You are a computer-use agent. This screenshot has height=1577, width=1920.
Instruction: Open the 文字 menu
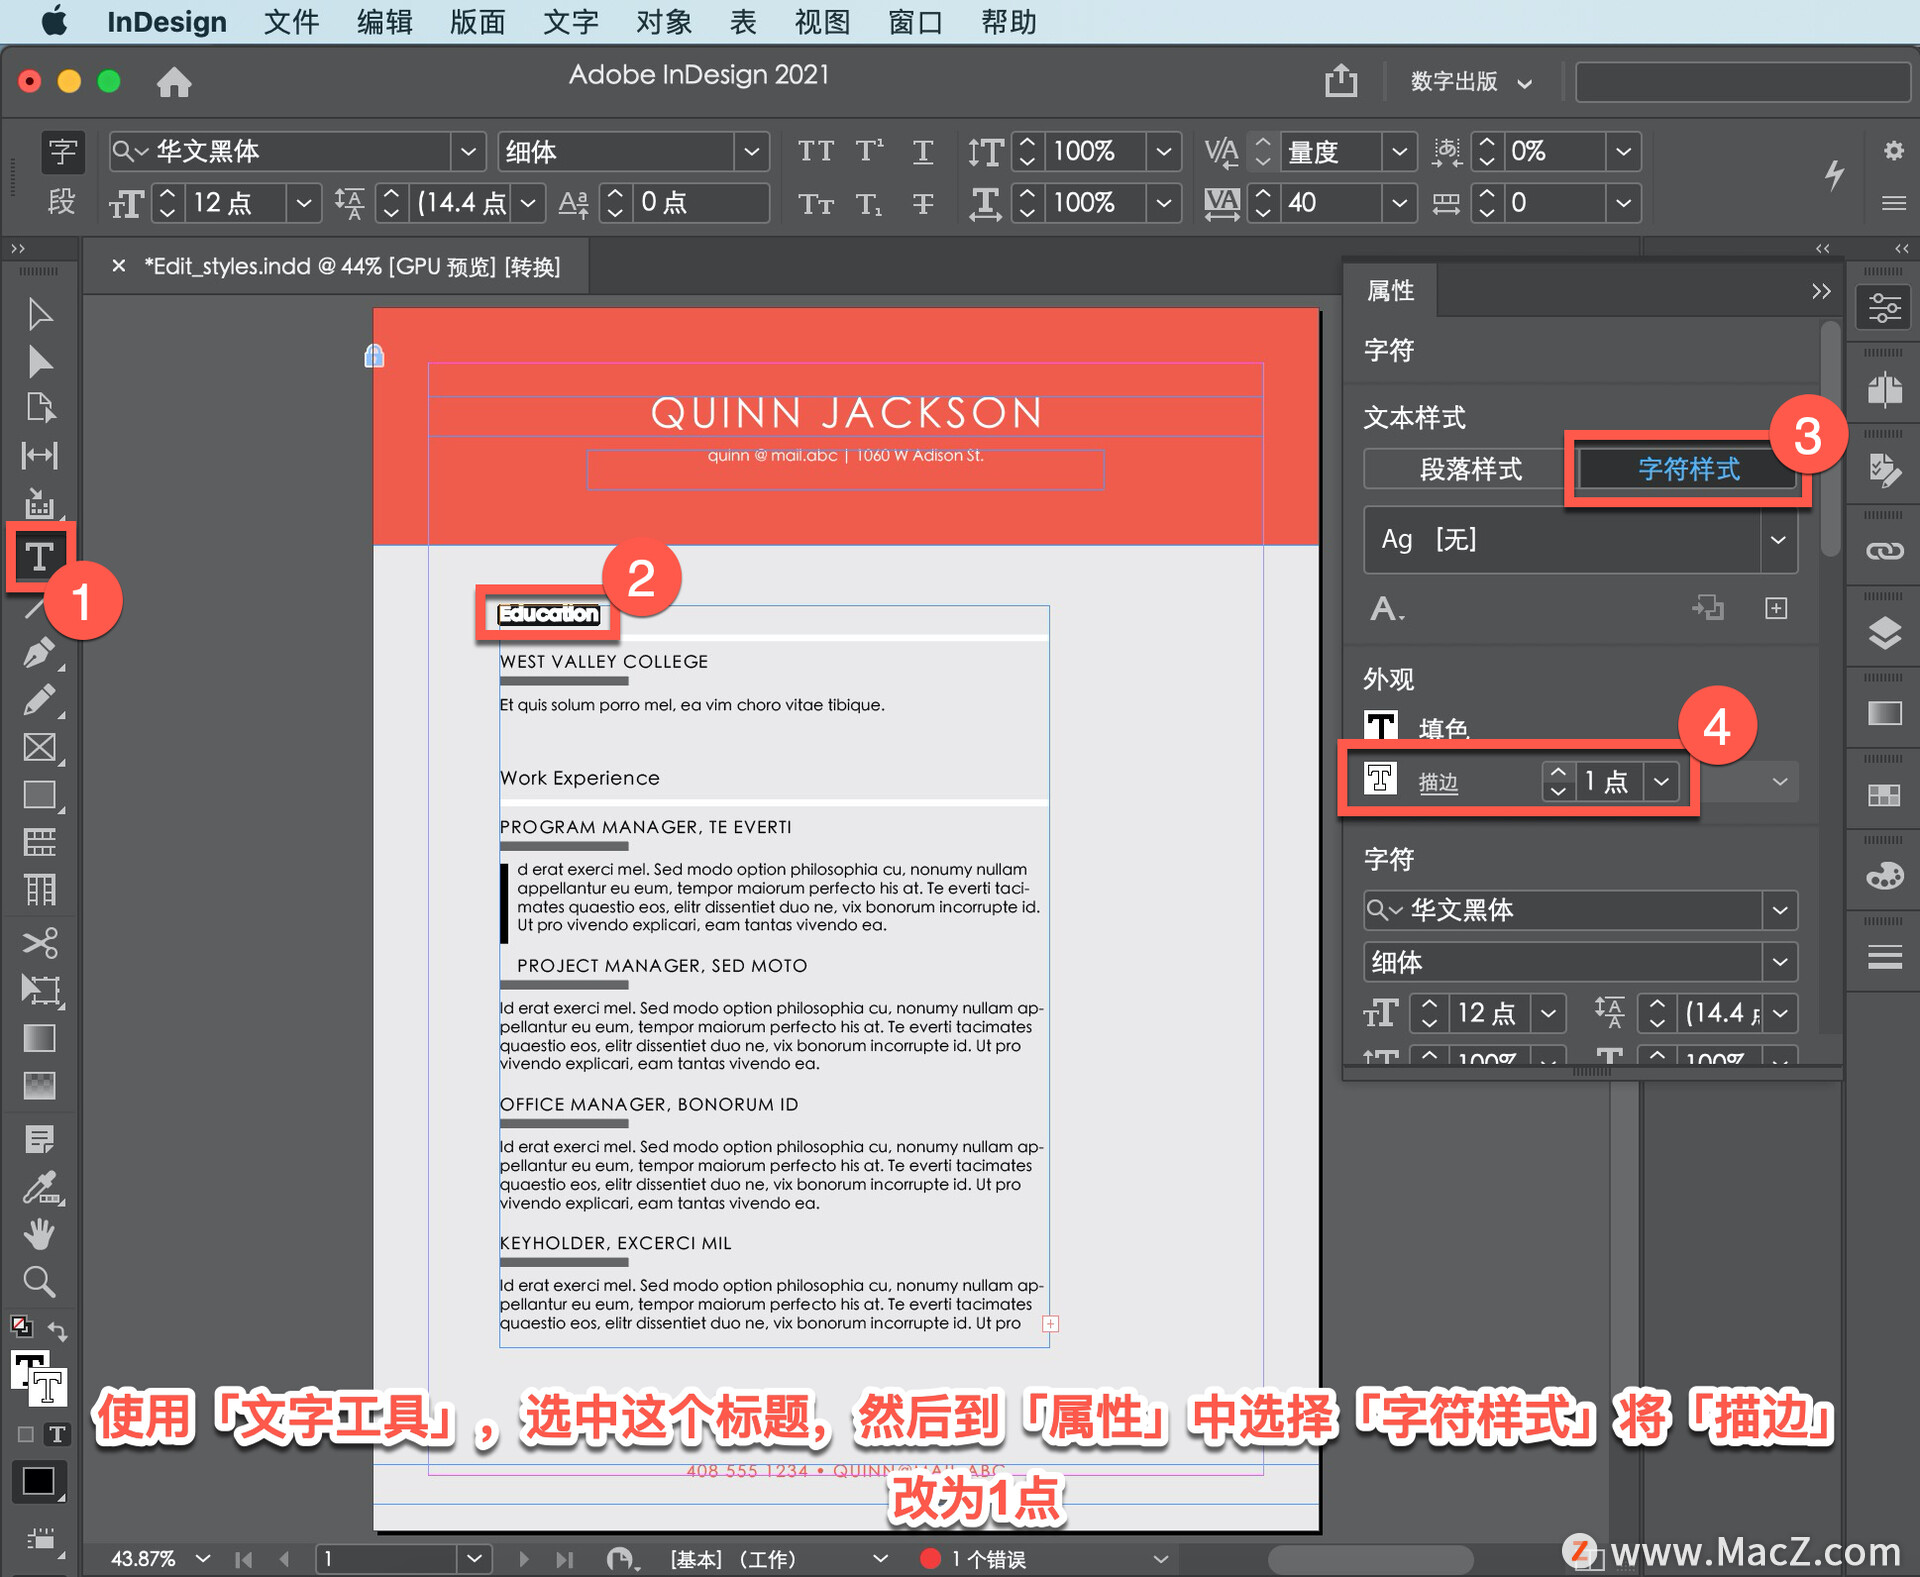tap(570, 22)
